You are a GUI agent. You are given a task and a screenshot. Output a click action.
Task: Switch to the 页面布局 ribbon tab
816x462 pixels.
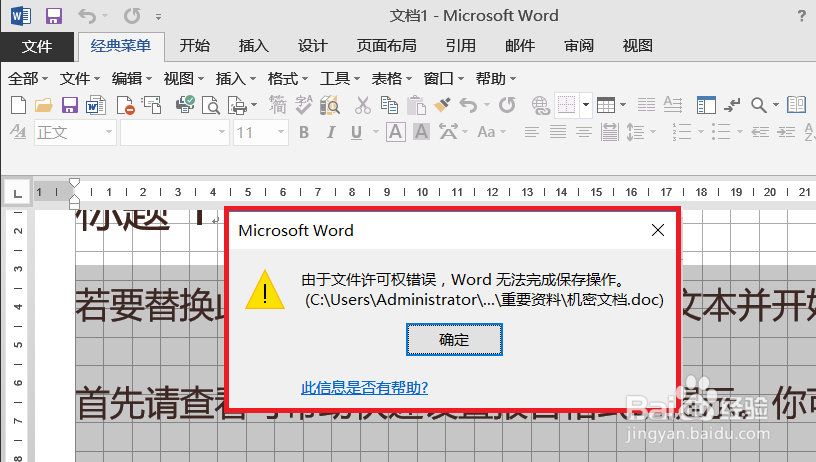(x=386, y=46)
